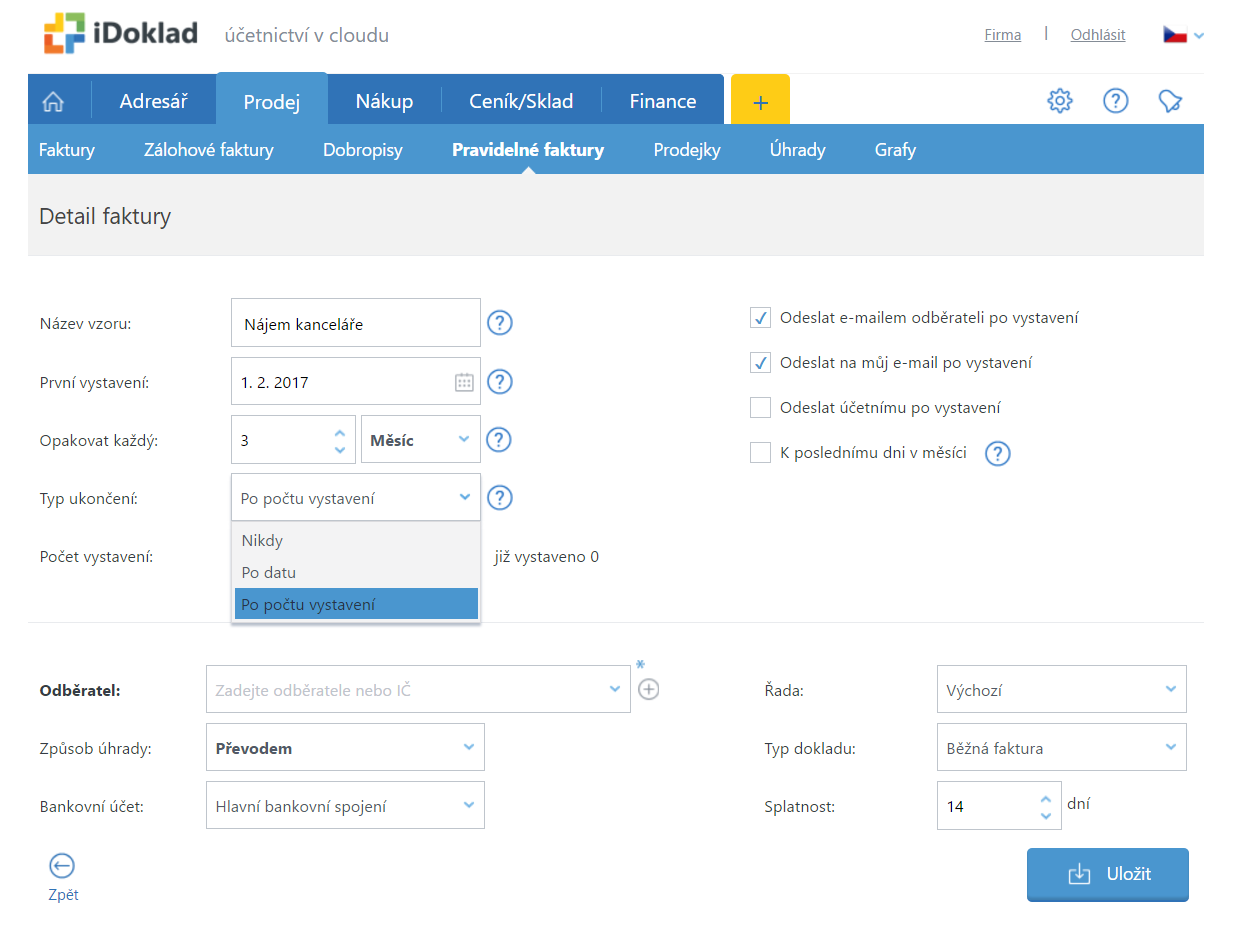This screenshot has height=942, width=1234.
Task: Enable K poslednímu dni v měsíci checkbox
Action: point(760,453)
